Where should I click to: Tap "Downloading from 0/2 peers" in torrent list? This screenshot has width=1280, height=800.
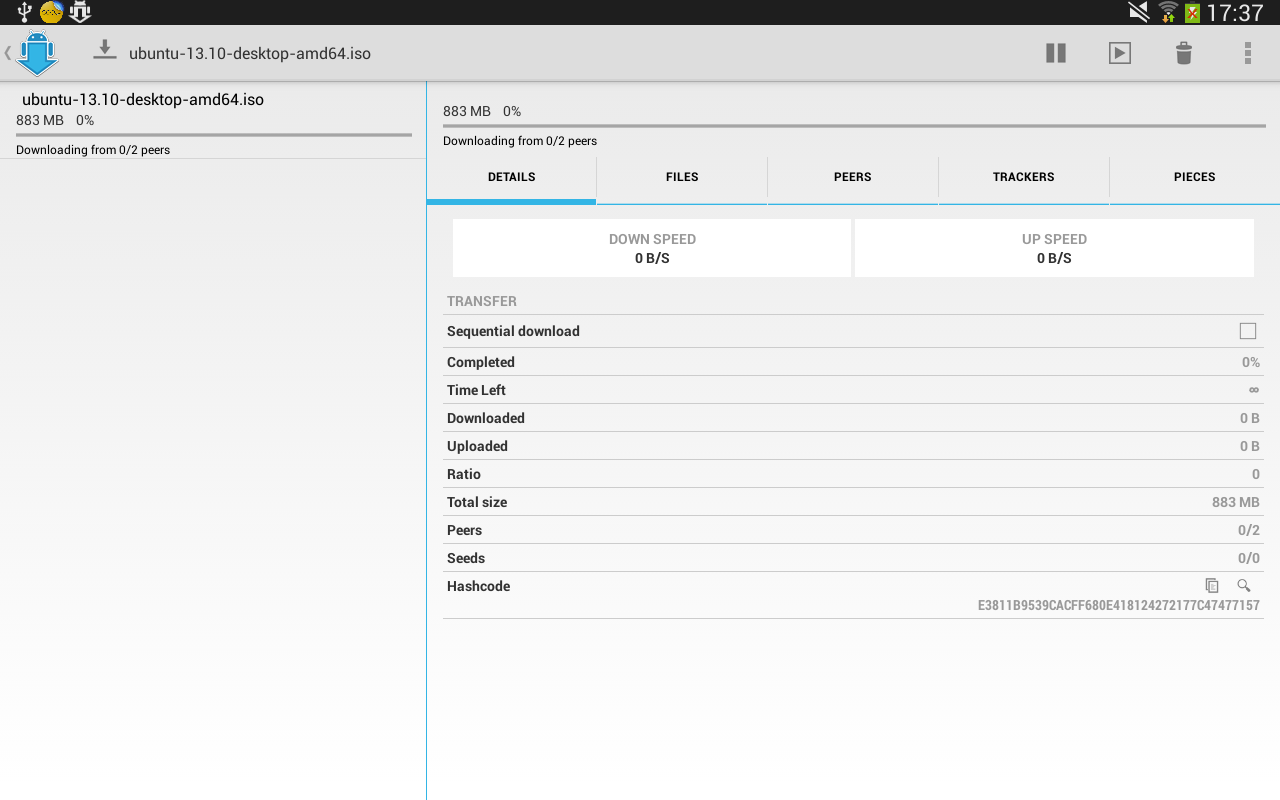93,150
